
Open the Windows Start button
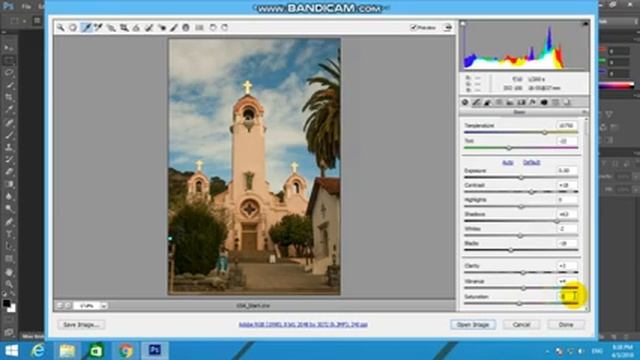(11, 351)
